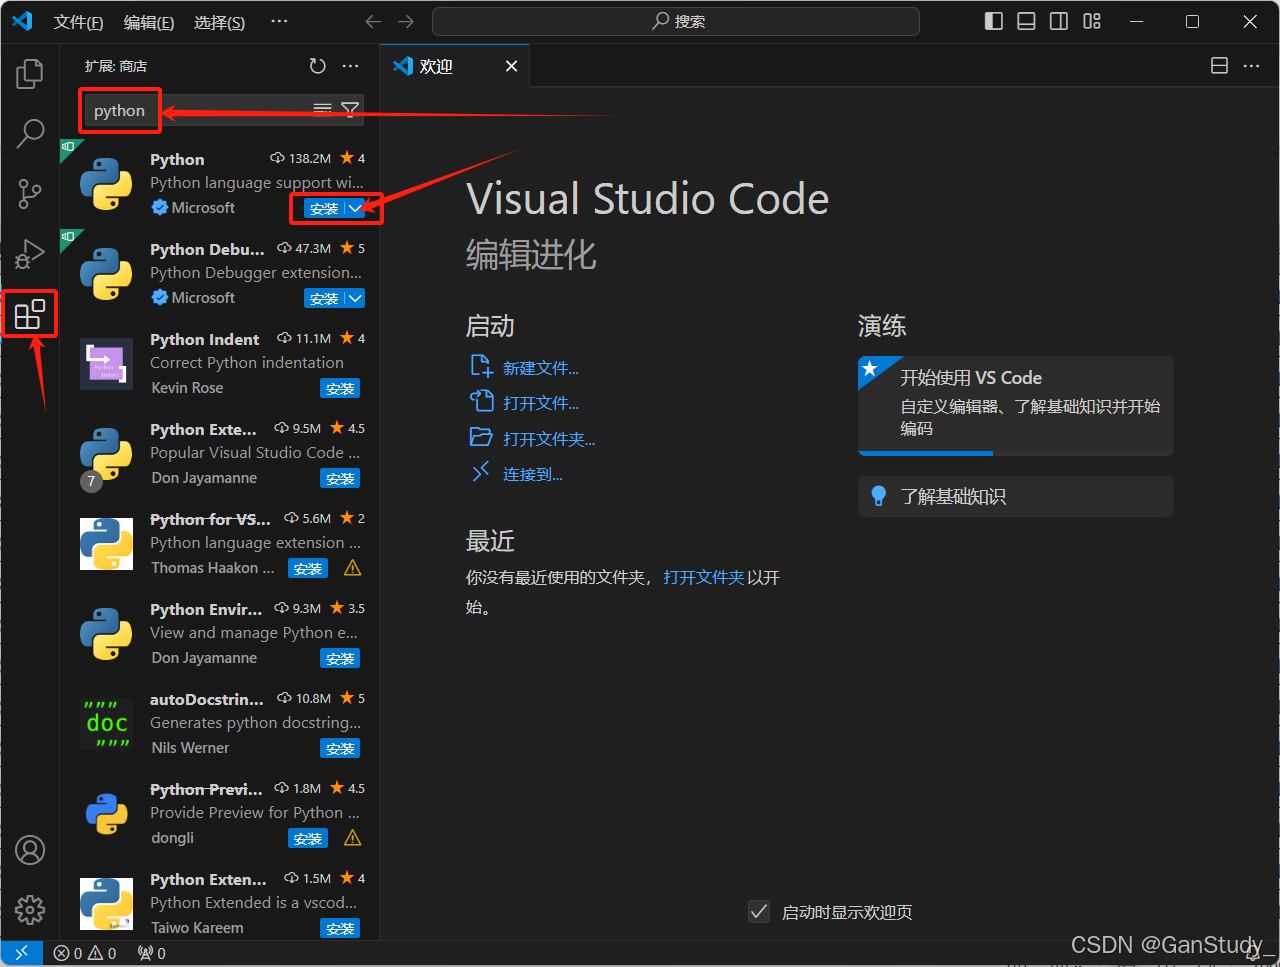
Task: Open the Accounts icon in activity bar
Action: [29, 850]
